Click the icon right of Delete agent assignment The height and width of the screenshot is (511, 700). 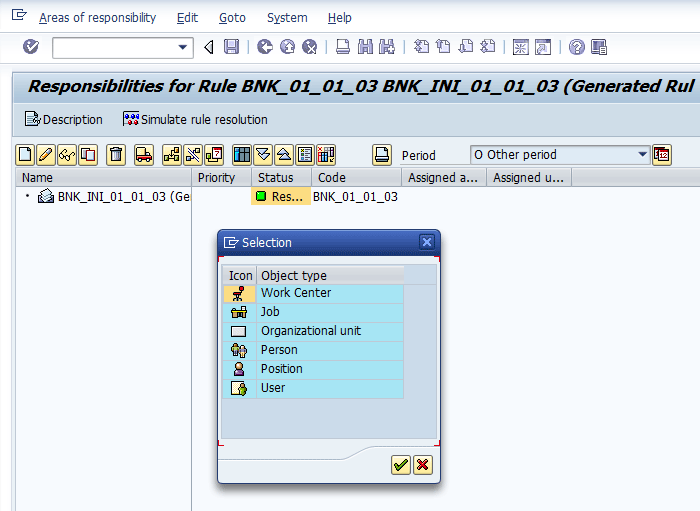click(214, 155)
